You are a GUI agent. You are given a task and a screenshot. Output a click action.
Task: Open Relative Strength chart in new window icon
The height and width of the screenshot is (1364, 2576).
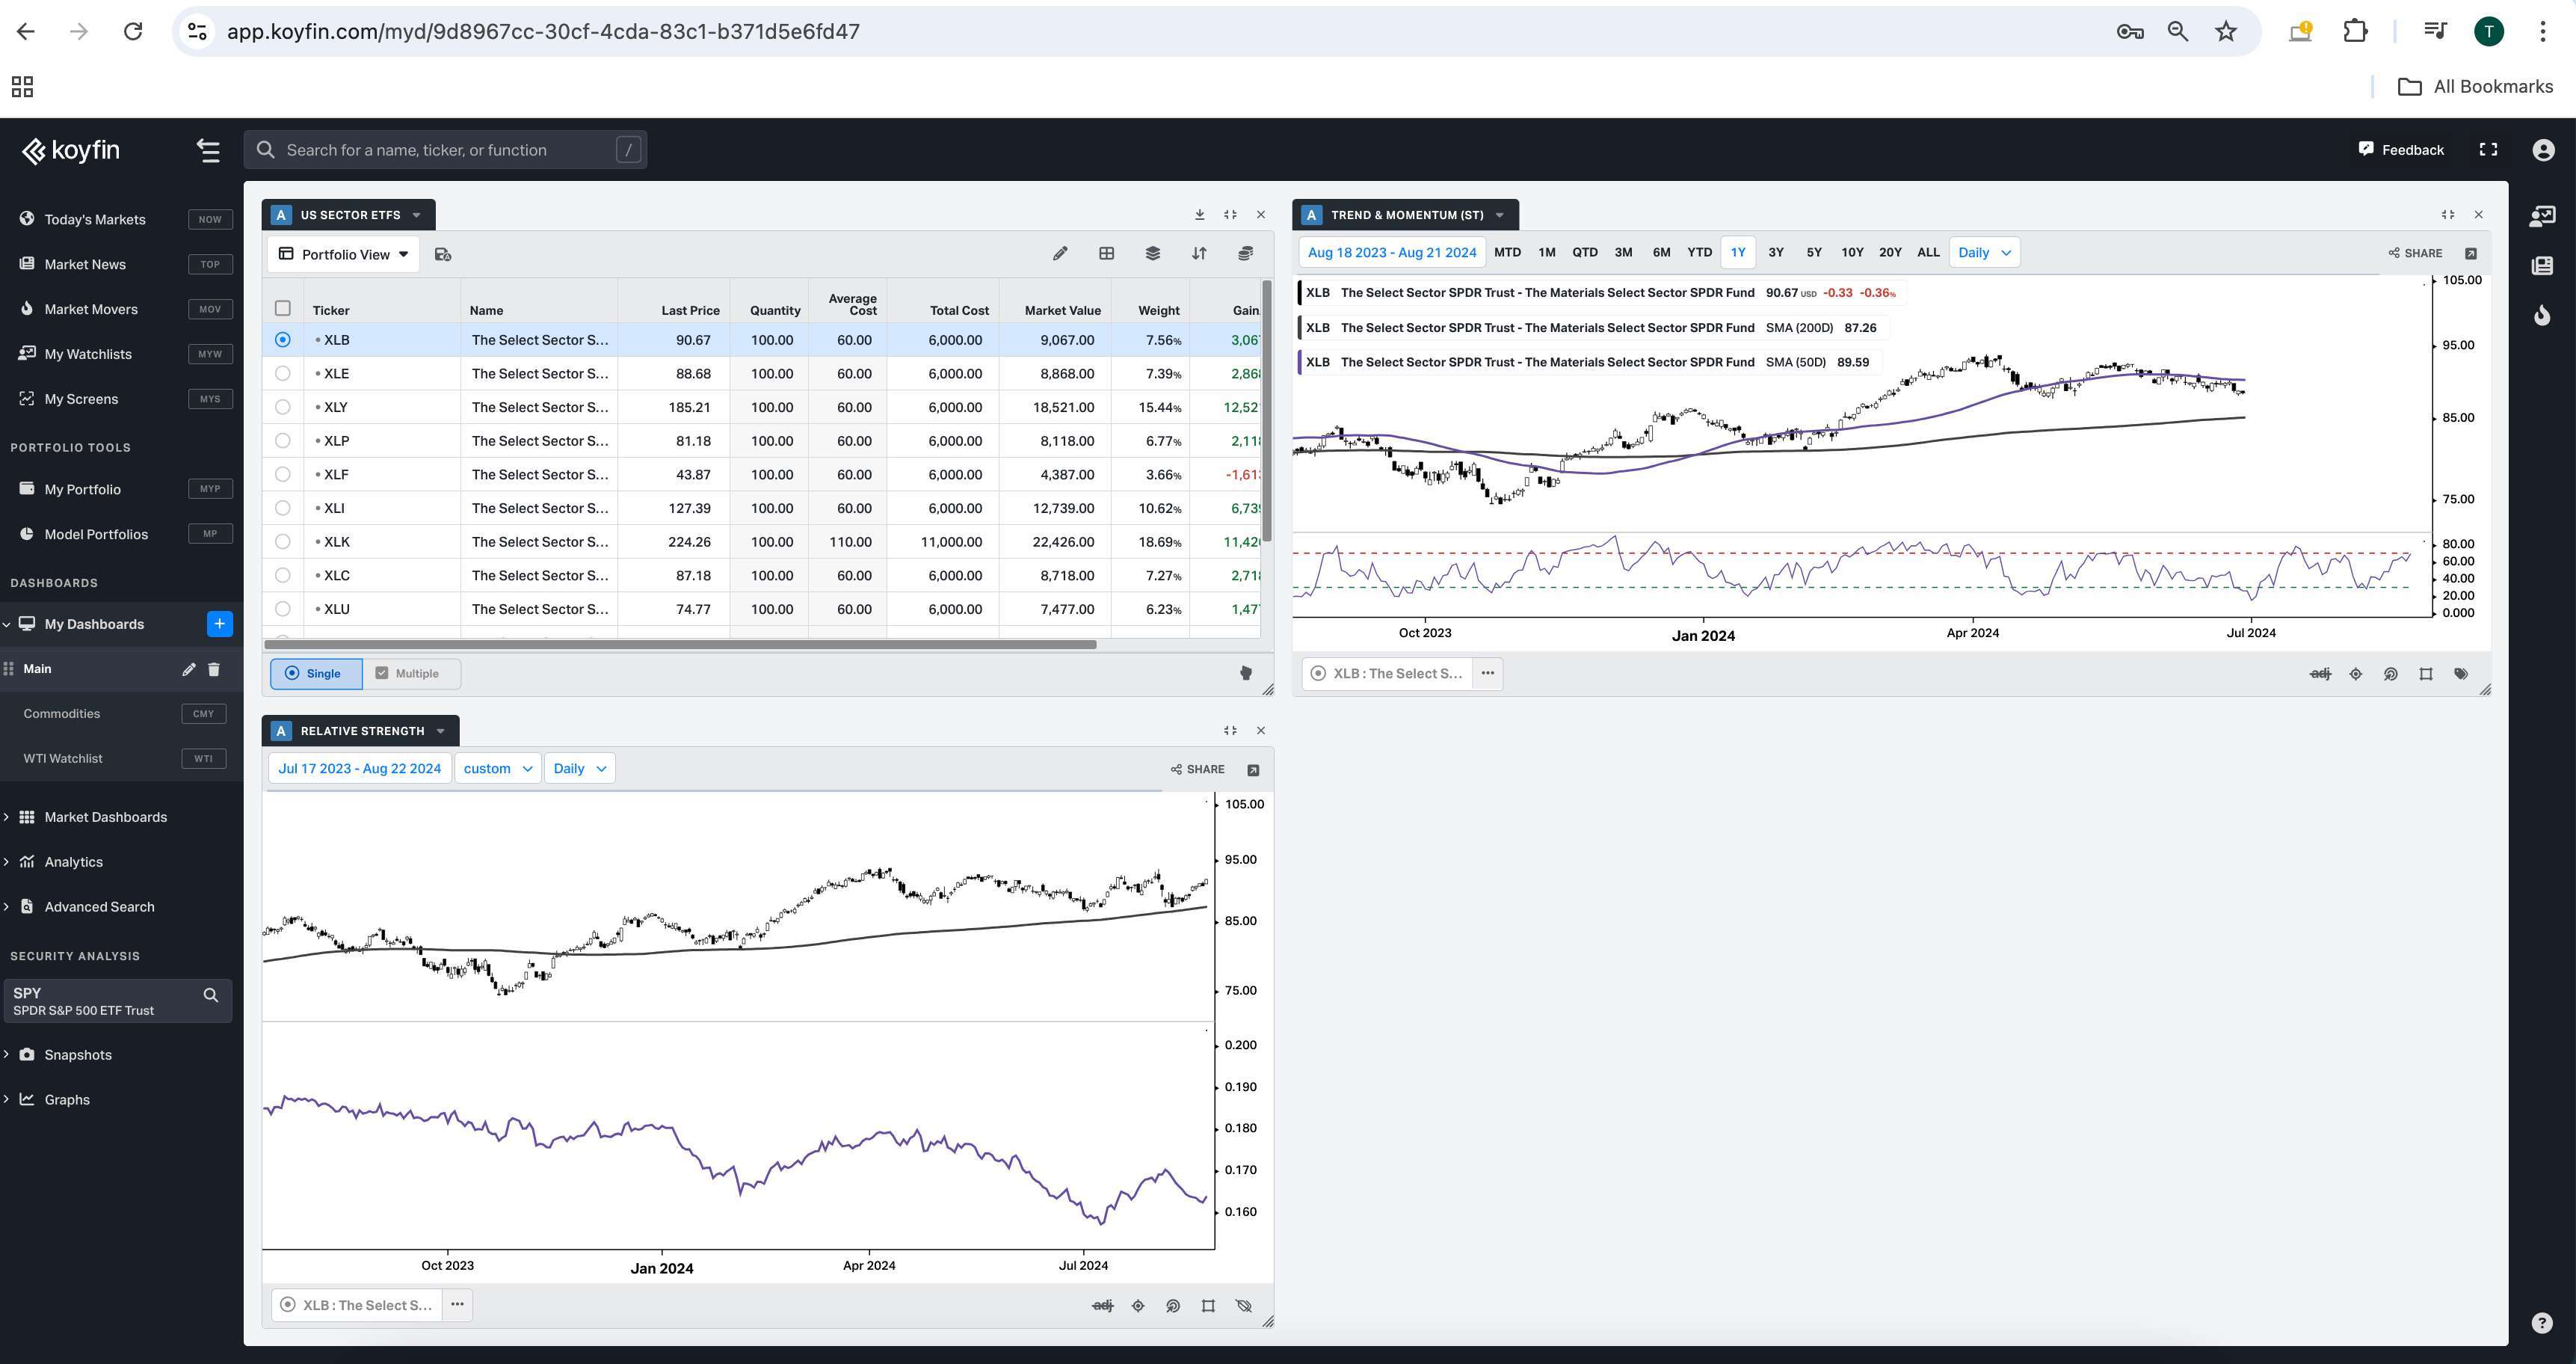pyautogui.click(x=1253, y=770)
